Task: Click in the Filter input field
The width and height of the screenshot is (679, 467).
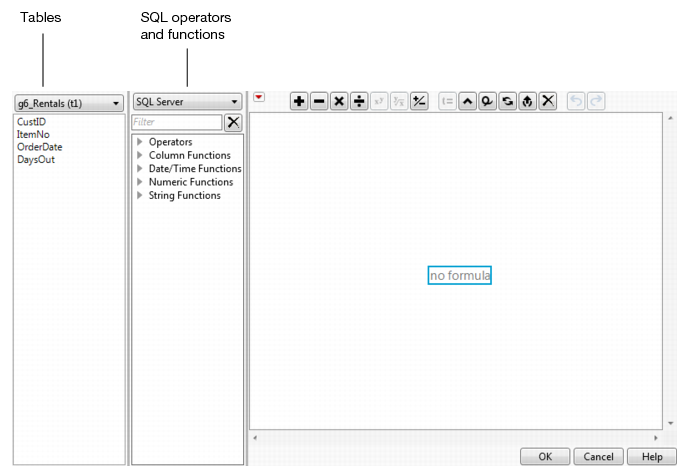Action: pyautogui.click(x=177, y=122)
